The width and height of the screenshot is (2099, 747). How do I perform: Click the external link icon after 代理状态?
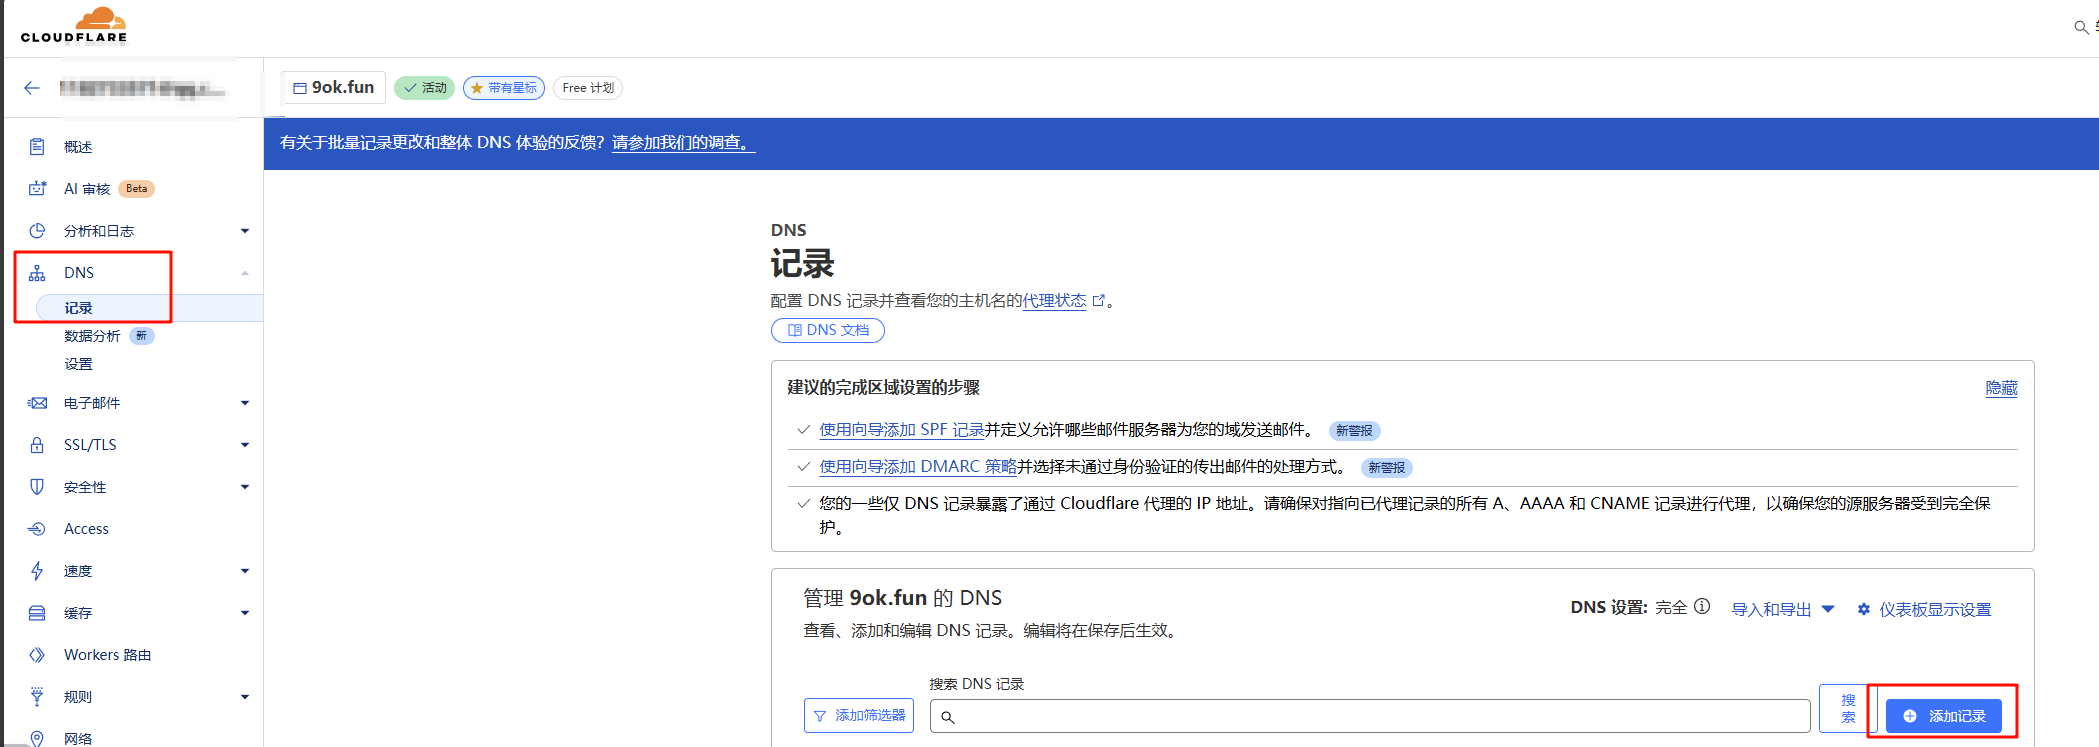pos(1098,300)
